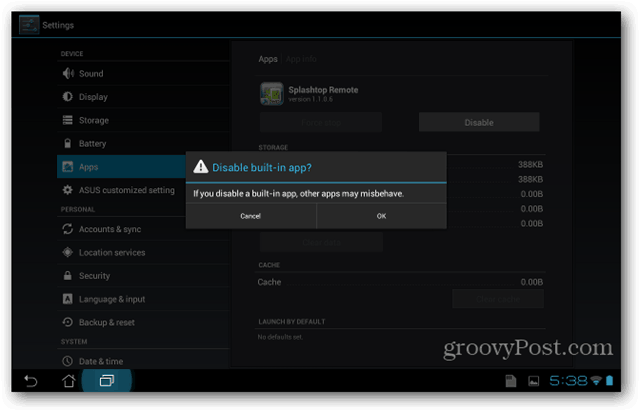The height and width of the screenshot is (411, 640).
Task: Open Security padlock icon
Action: (x=67, y=275)
